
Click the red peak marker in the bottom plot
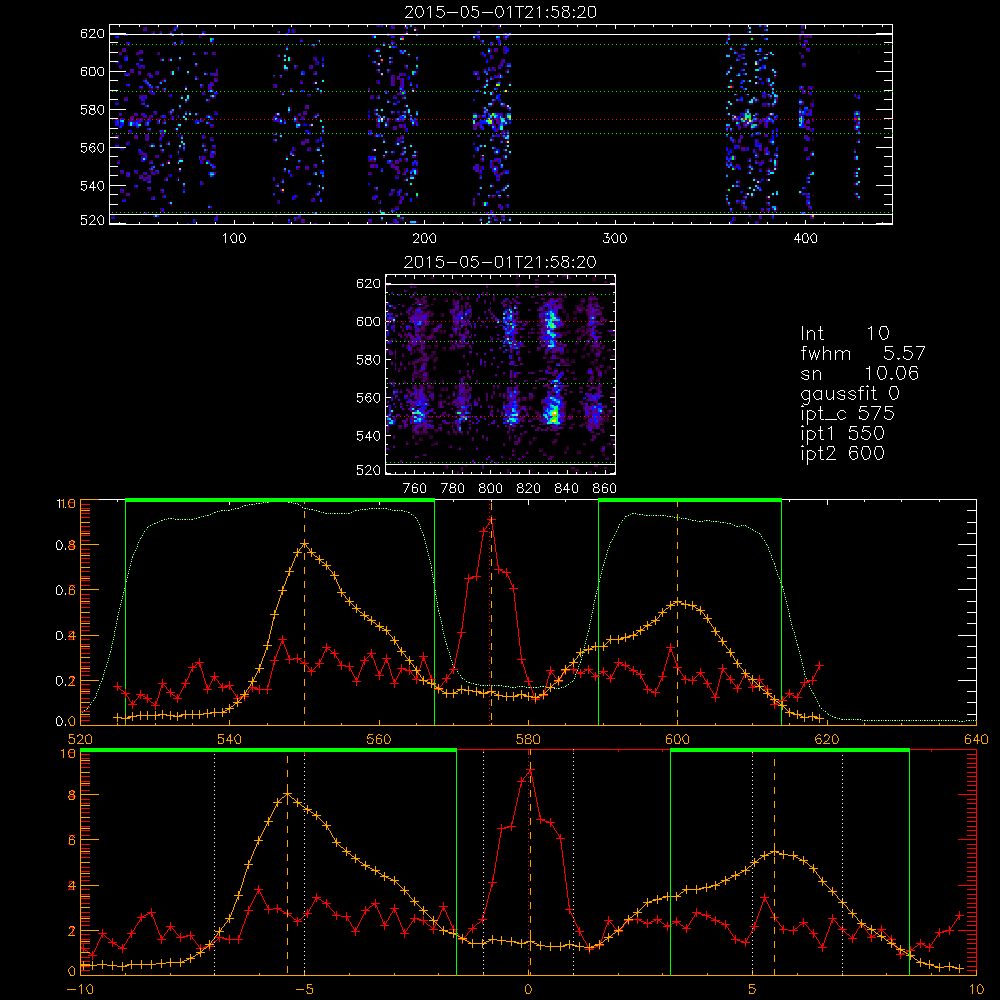tap(529, 770)
